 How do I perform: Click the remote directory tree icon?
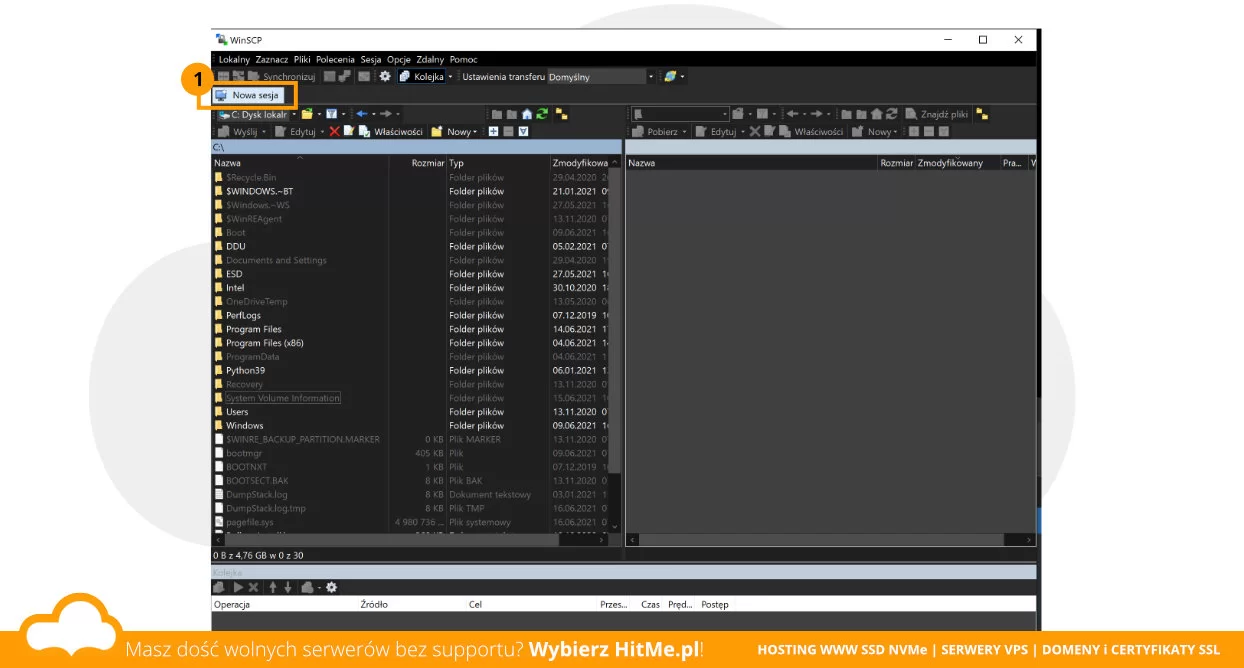click(982, 115)
